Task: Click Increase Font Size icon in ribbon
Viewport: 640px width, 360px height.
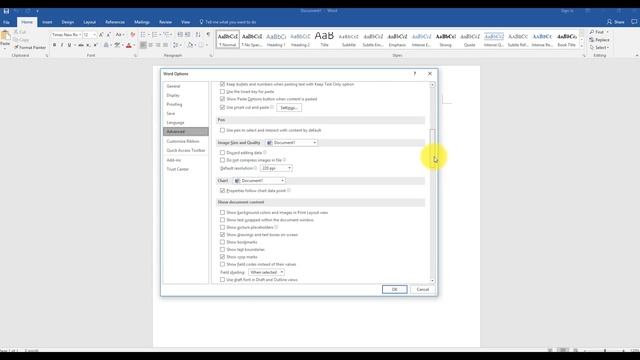Action: tap(101, 35)
